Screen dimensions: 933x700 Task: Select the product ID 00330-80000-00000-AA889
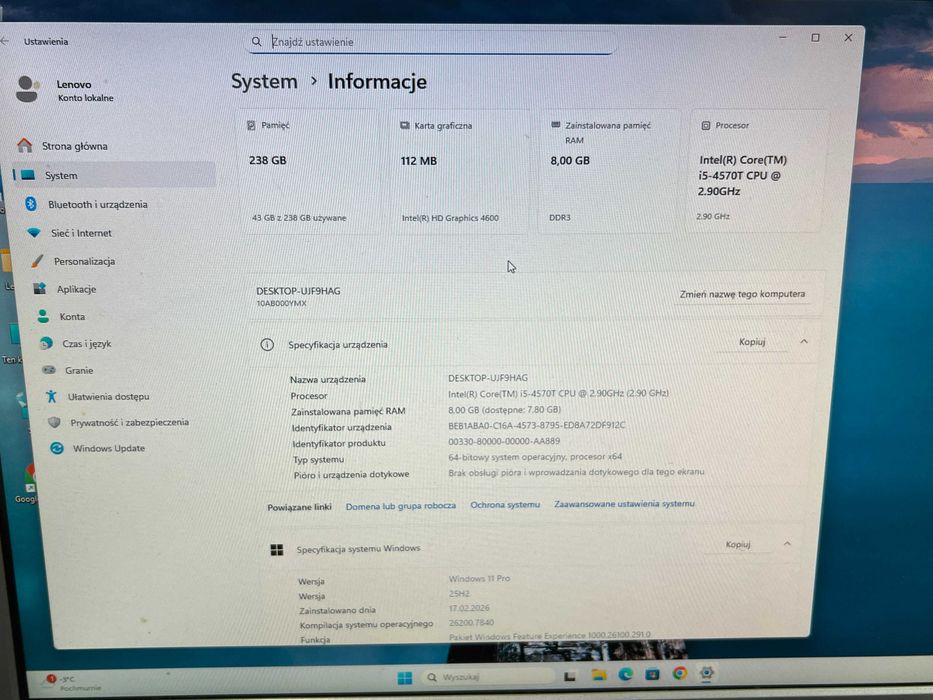pyautogui.click(x=504, y=441)
